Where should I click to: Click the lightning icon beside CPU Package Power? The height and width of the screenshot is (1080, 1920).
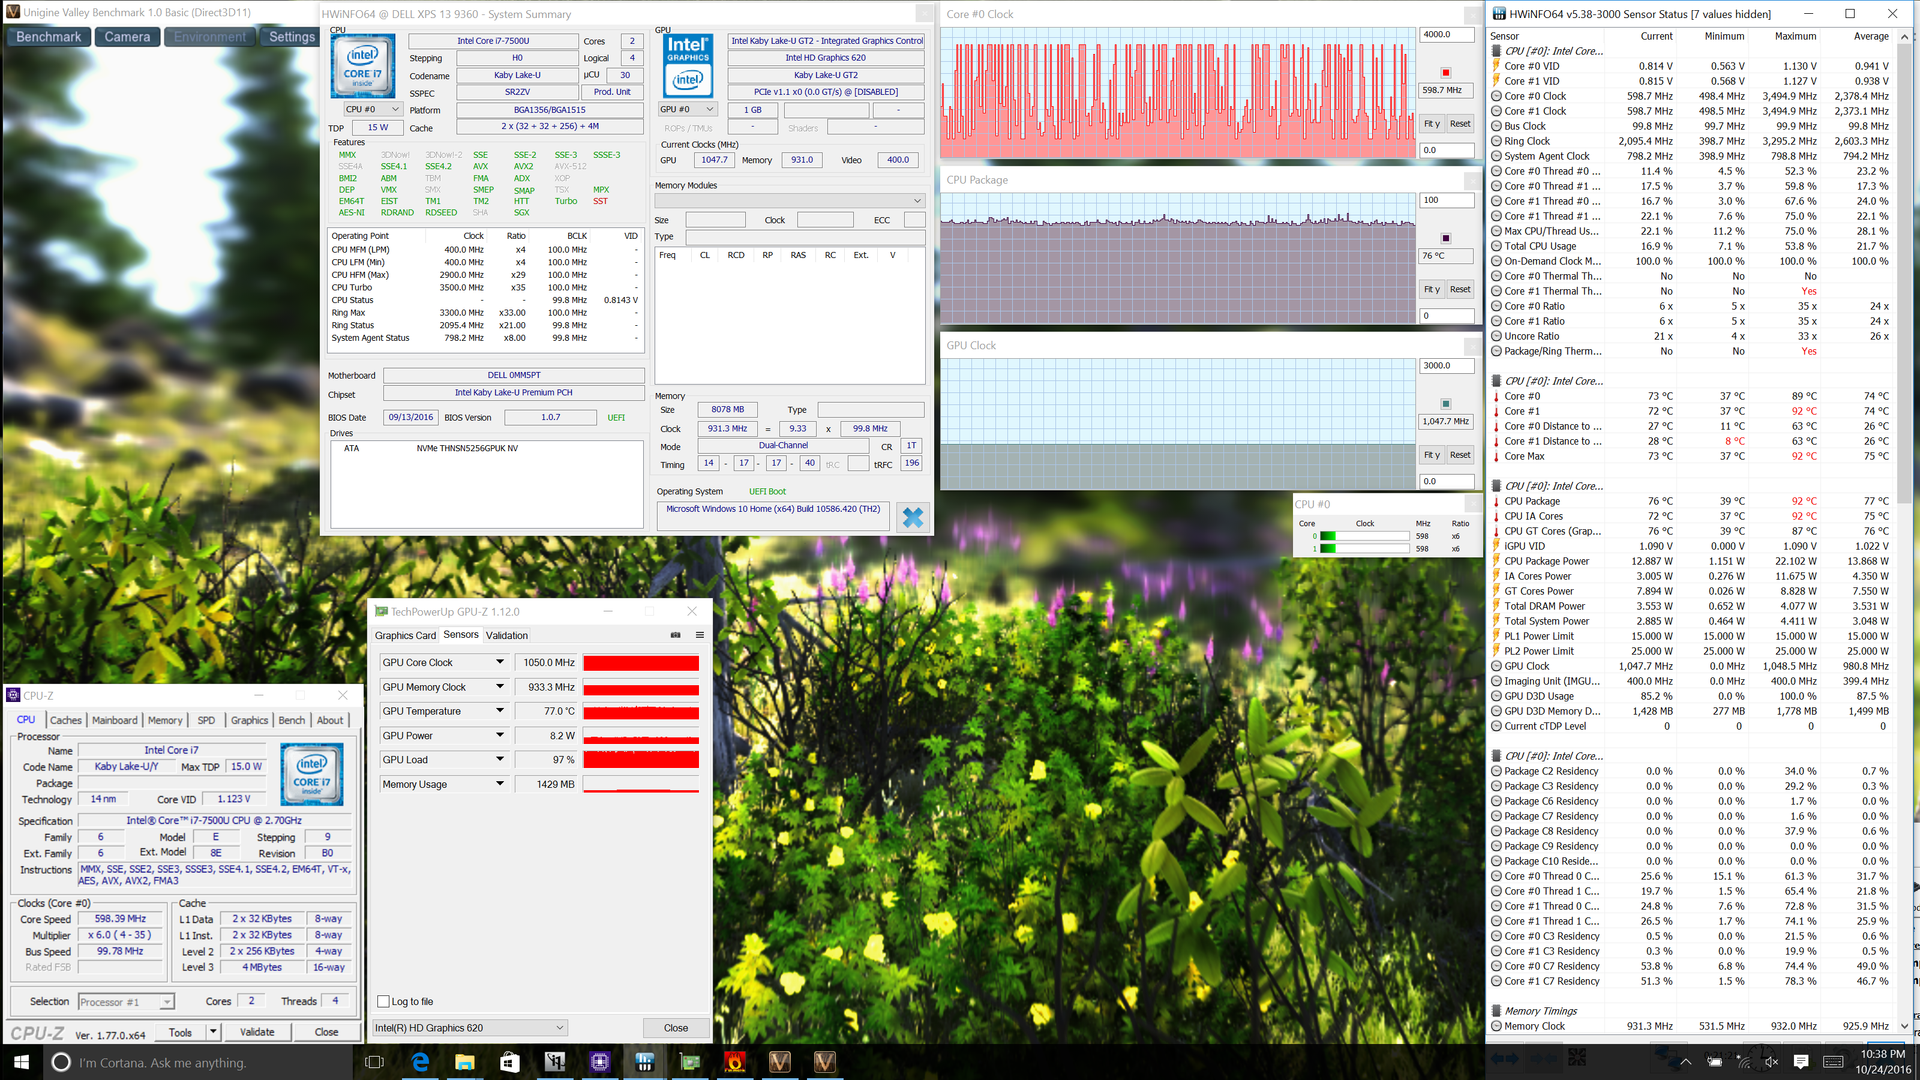tap(1496, 561)
